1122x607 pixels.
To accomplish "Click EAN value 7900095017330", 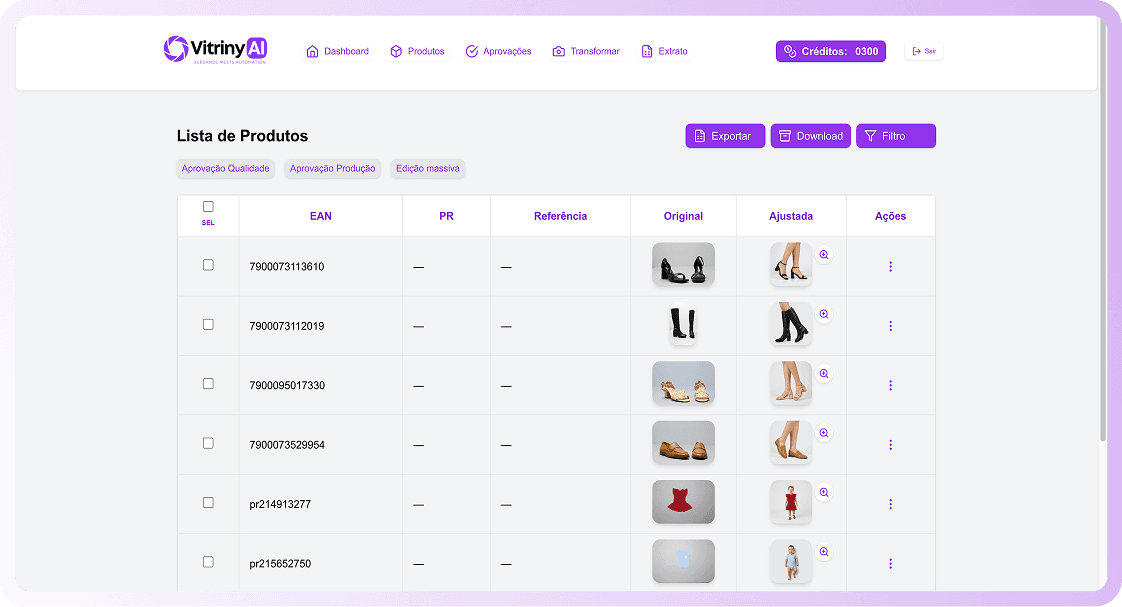I will point(287,386).
